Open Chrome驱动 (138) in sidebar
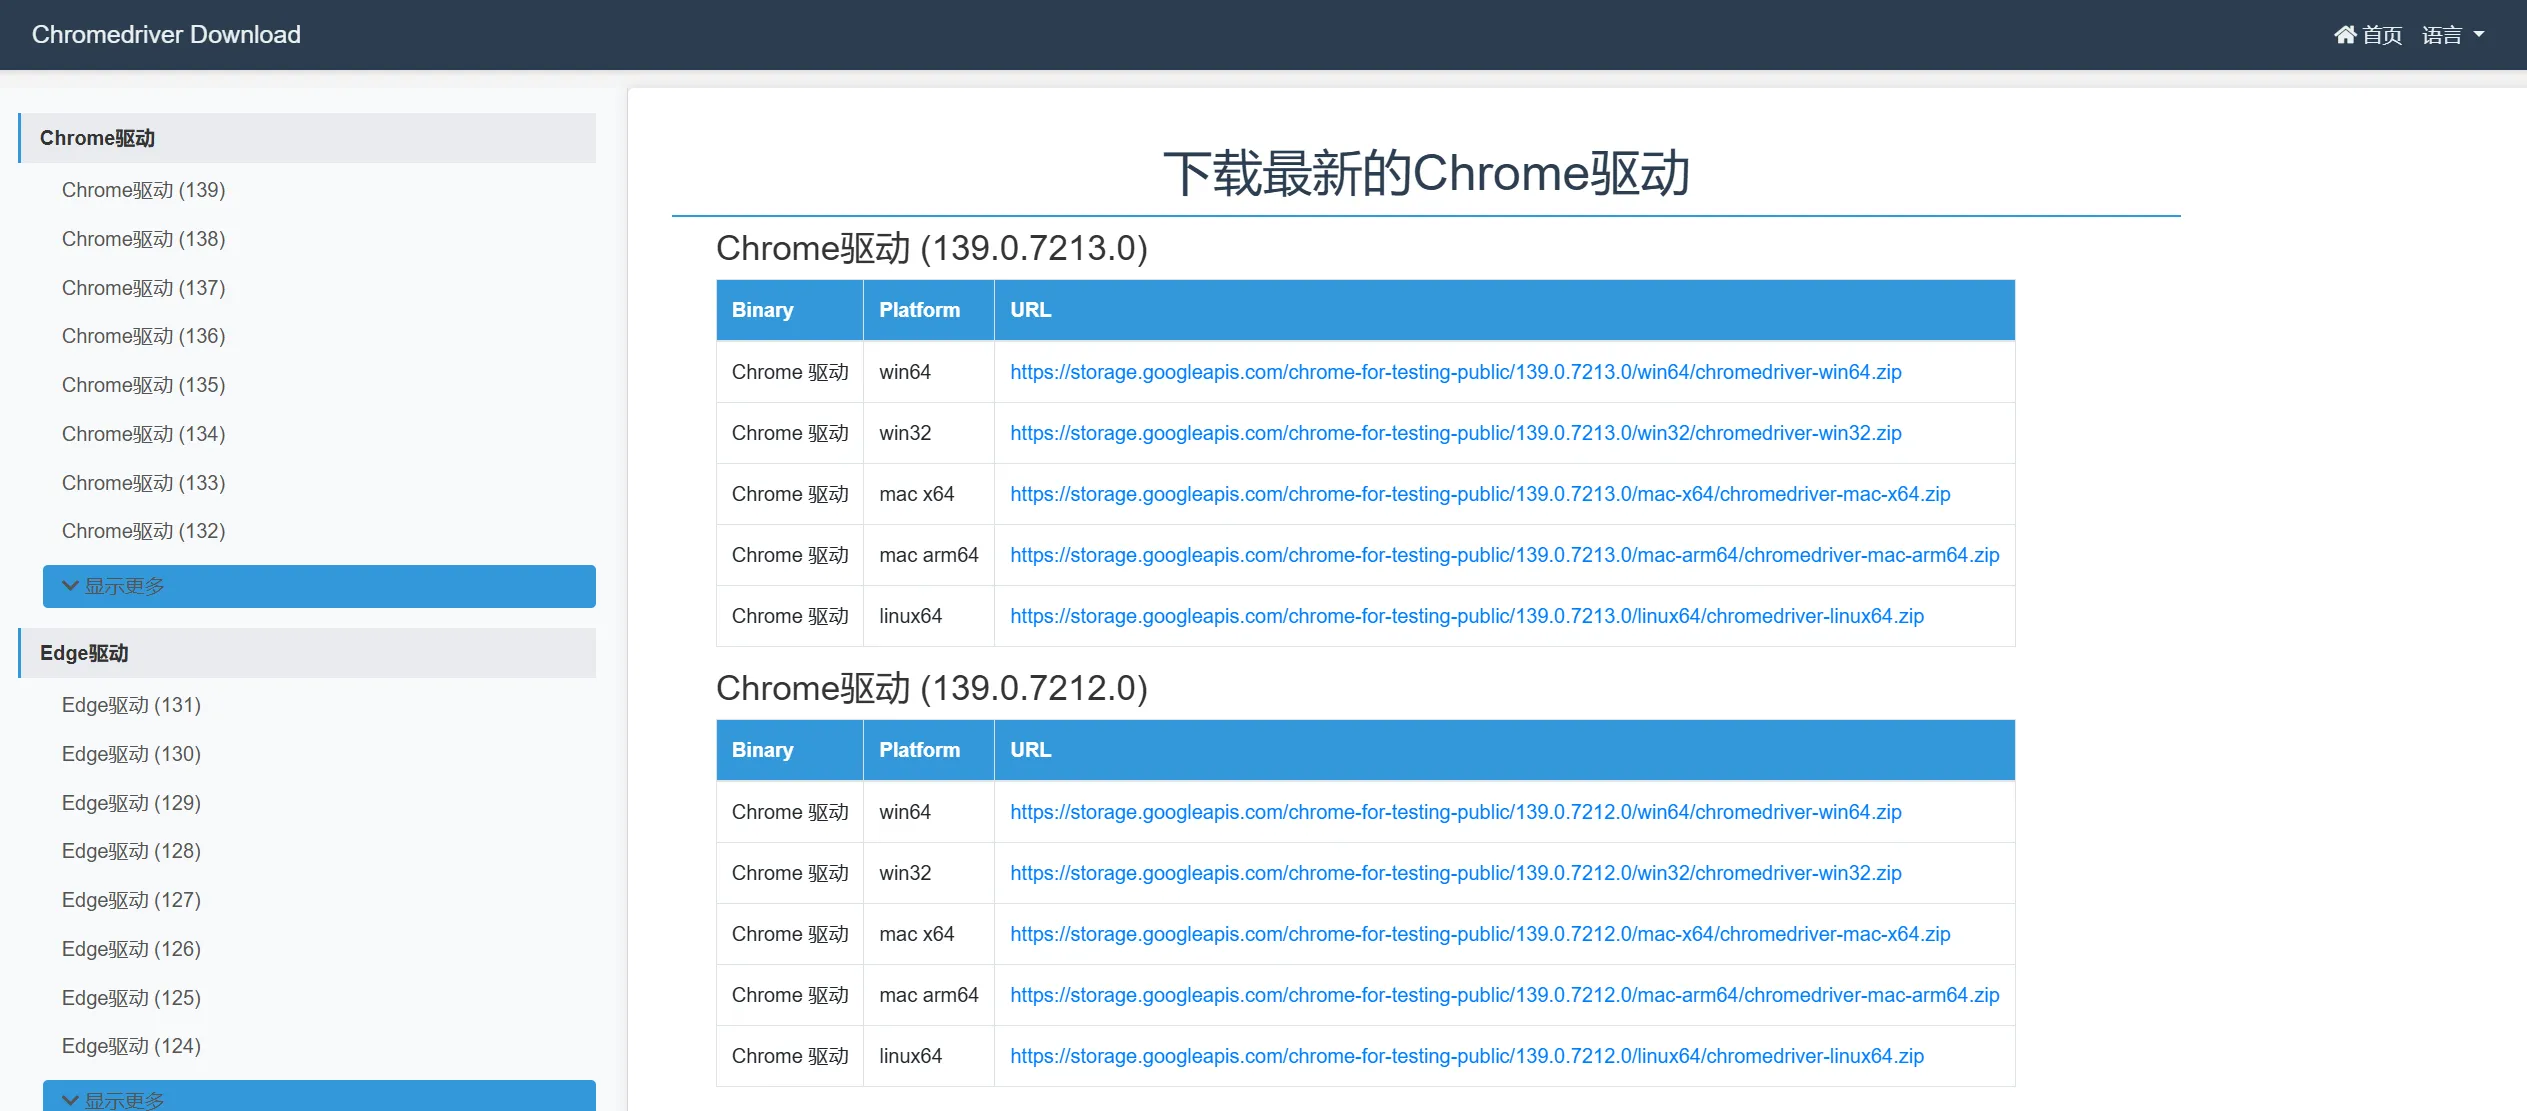This screenshot has height=1111, width=2527. tap(143, 239)
